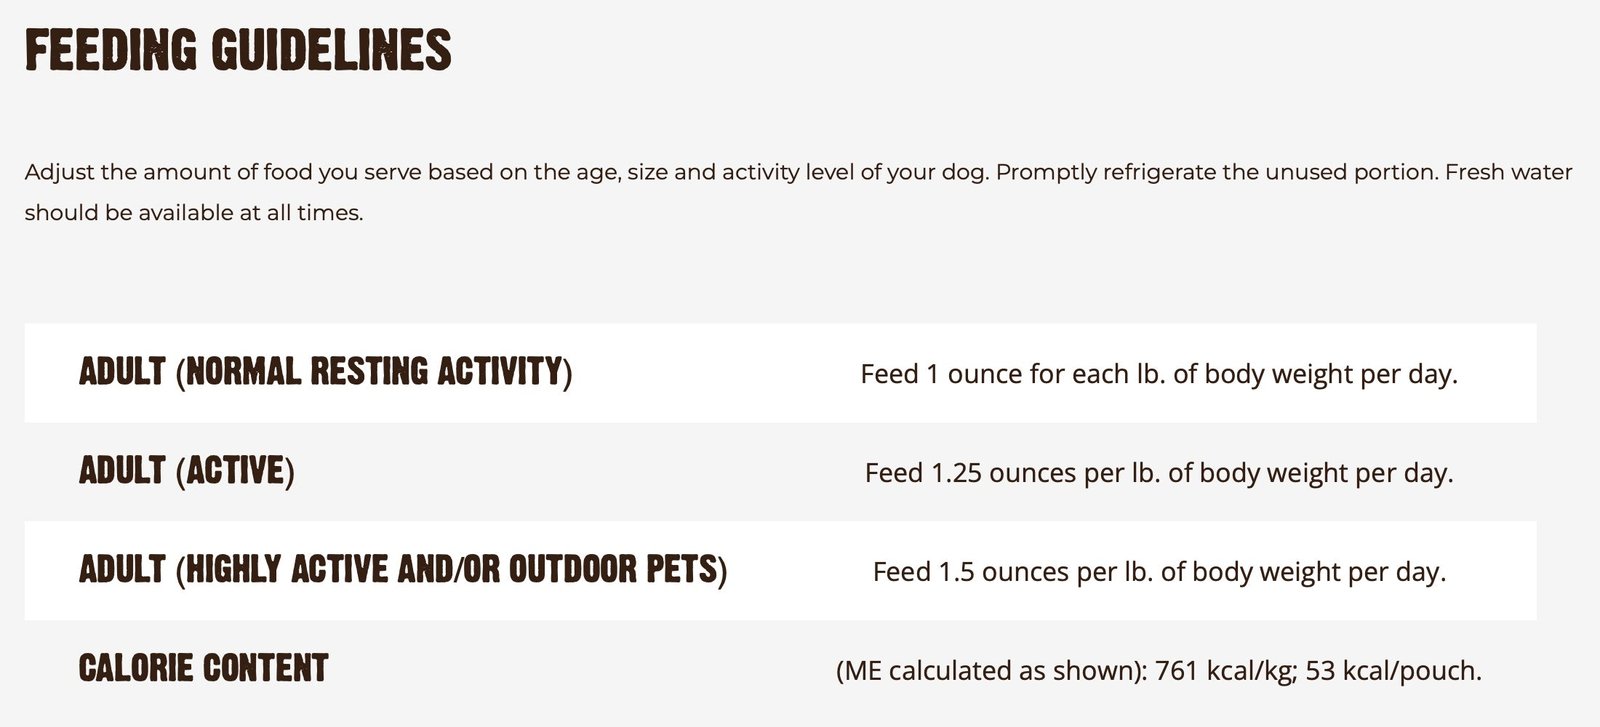Select Adult (Highly Active and/or Outdoor Pets) label
This screenshot has width=1600, height=727.
tap(403, 570)
